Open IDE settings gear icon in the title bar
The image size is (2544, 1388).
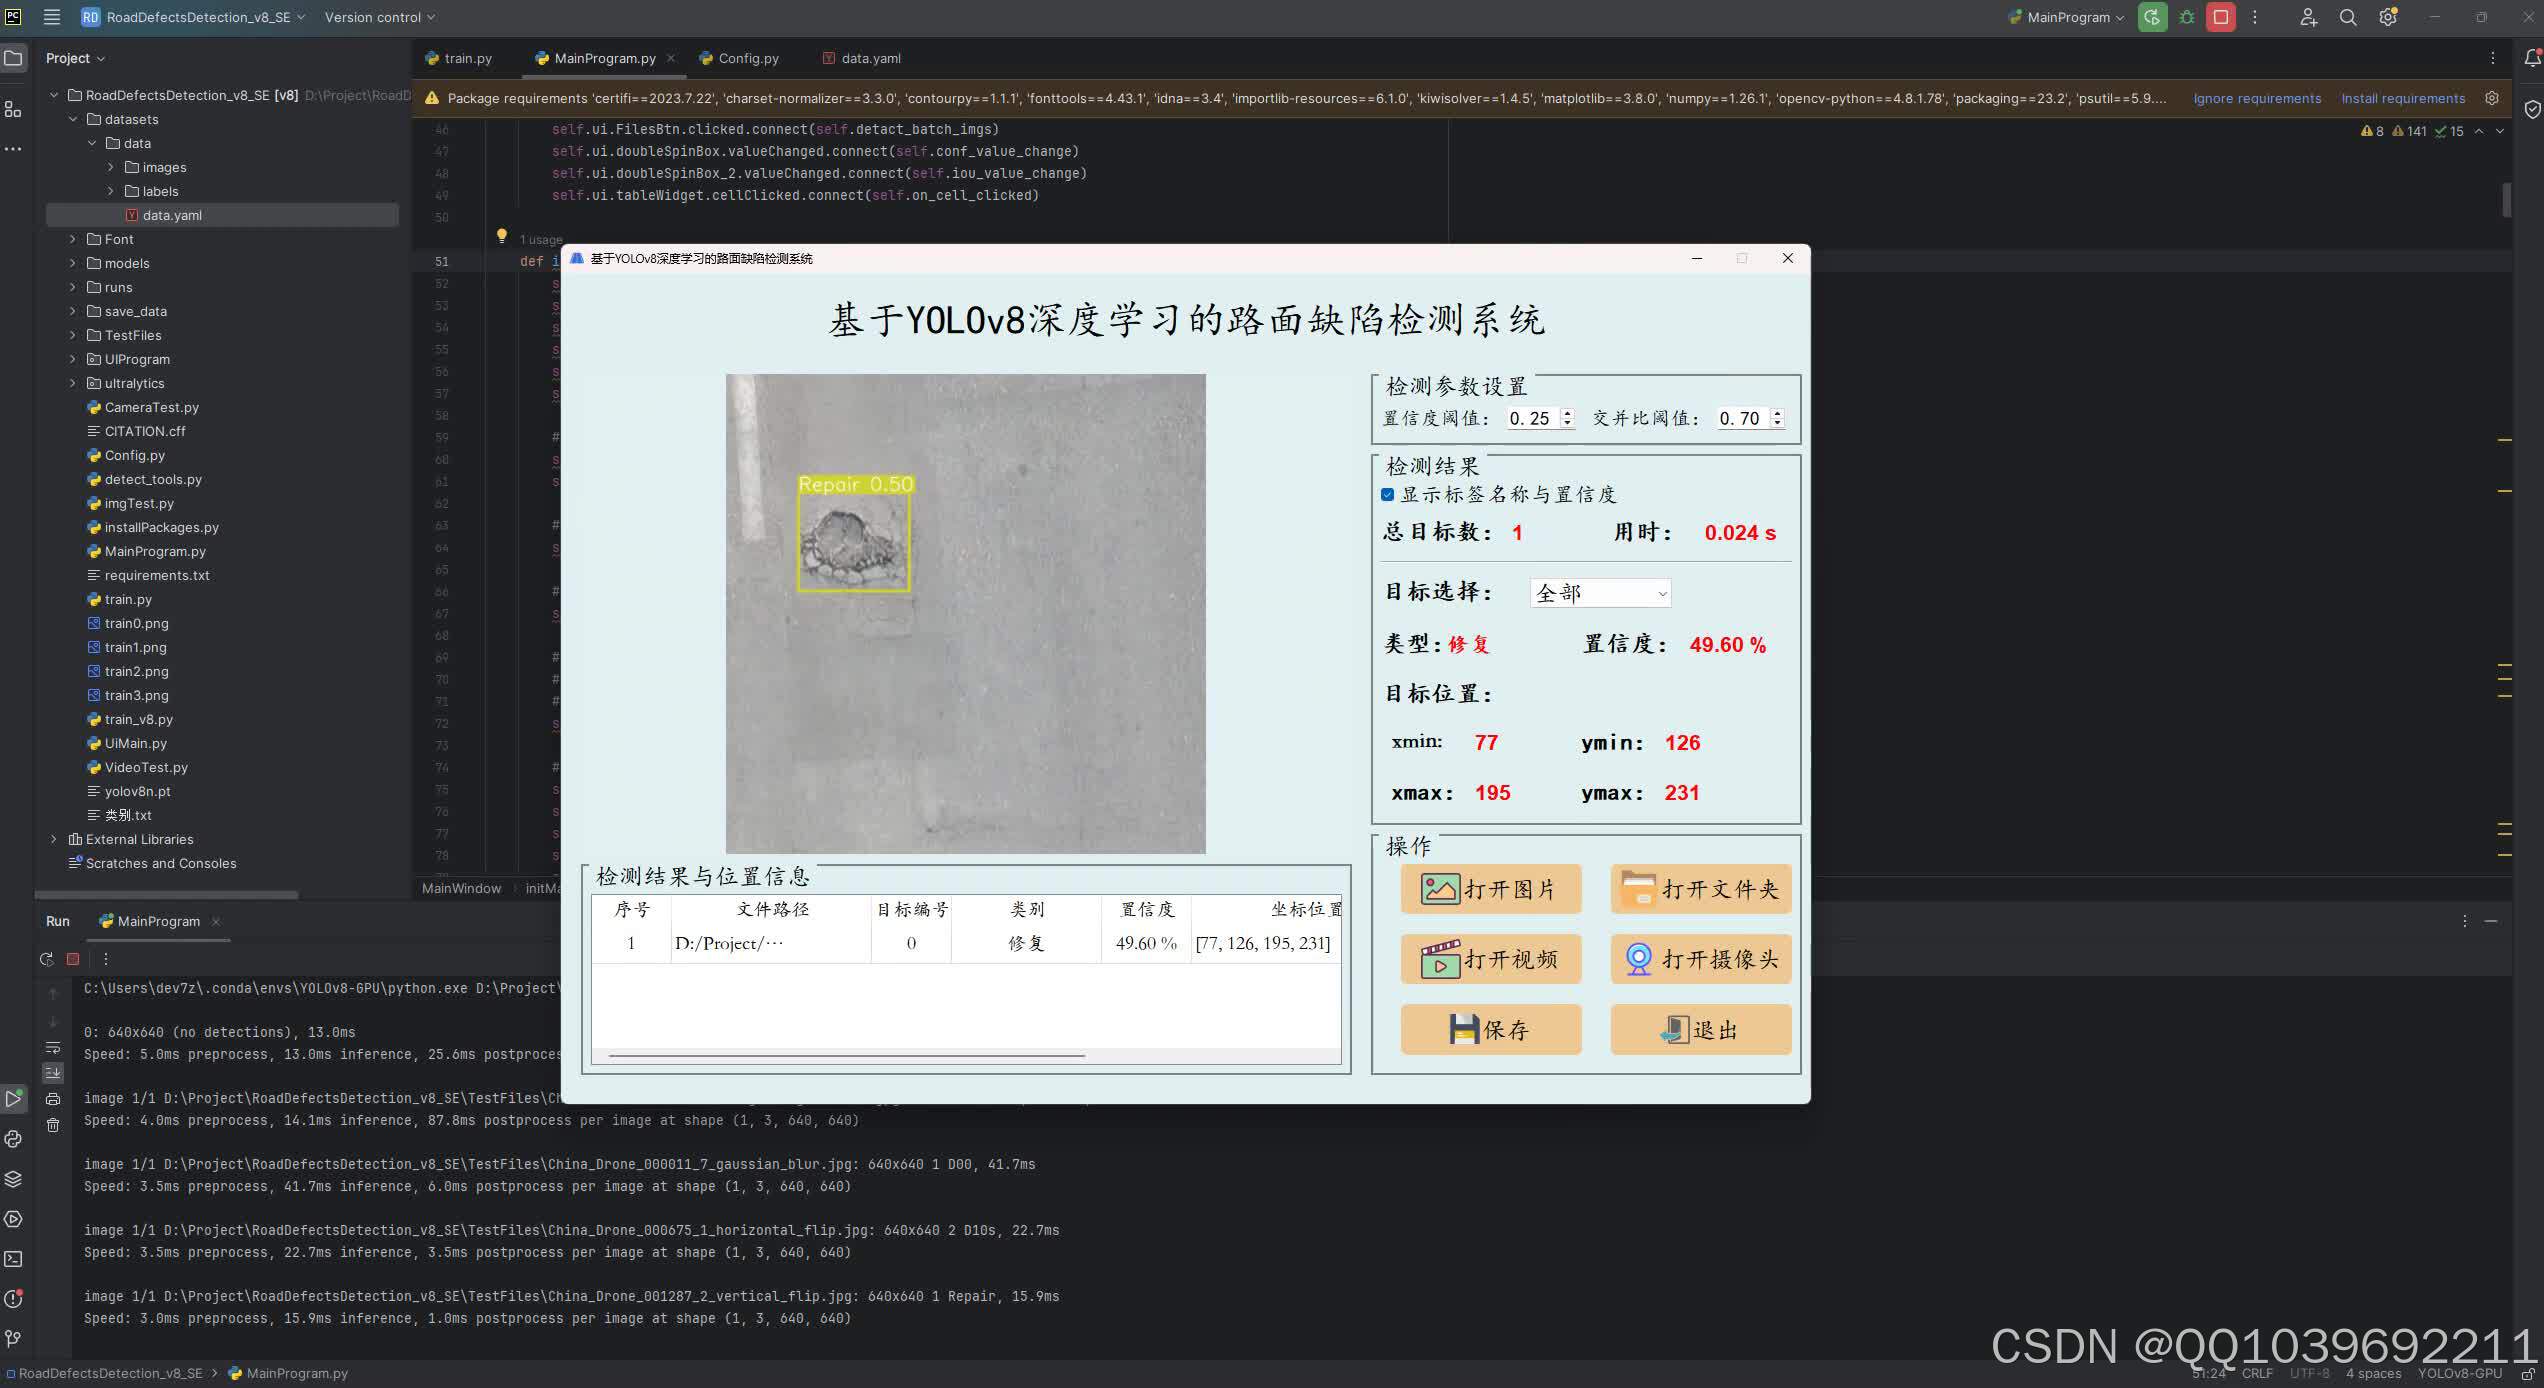tap(2388, 17)
